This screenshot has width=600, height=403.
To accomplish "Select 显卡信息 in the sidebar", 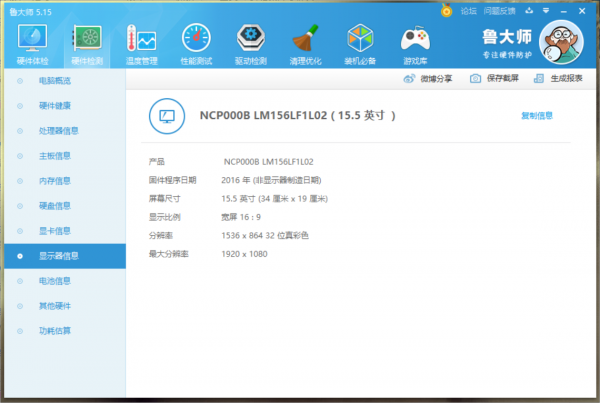I will pyautogui.click(x=65, y=231).
